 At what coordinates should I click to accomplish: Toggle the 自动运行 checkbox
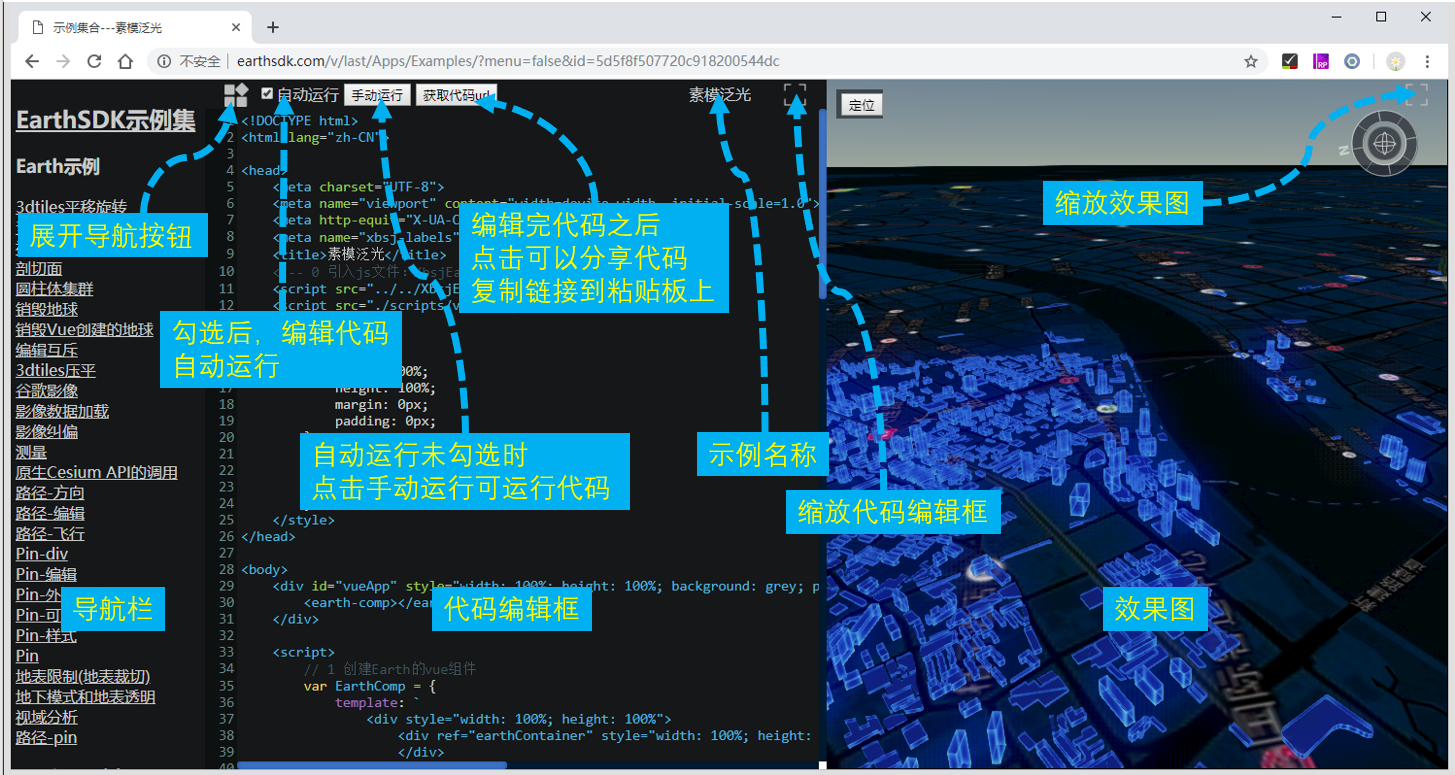pos(267,94)
